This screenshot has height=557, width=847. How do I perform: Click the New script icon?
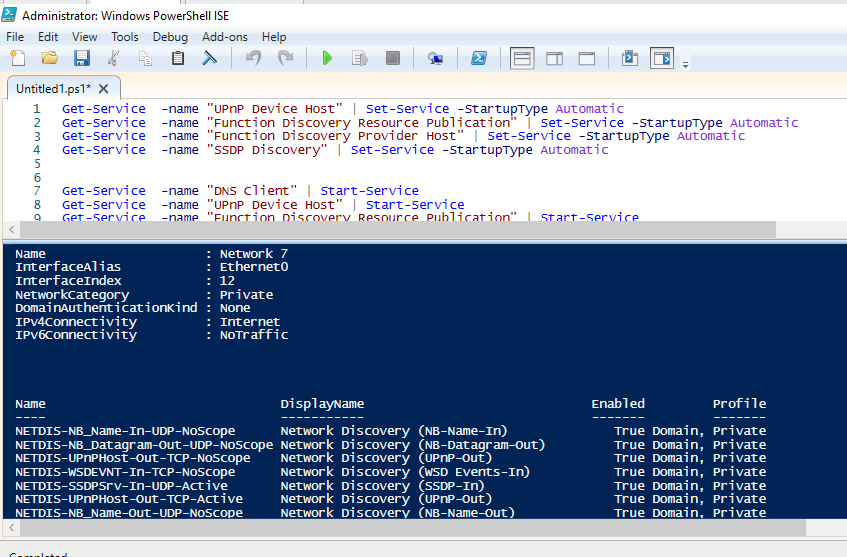point(18,58)
